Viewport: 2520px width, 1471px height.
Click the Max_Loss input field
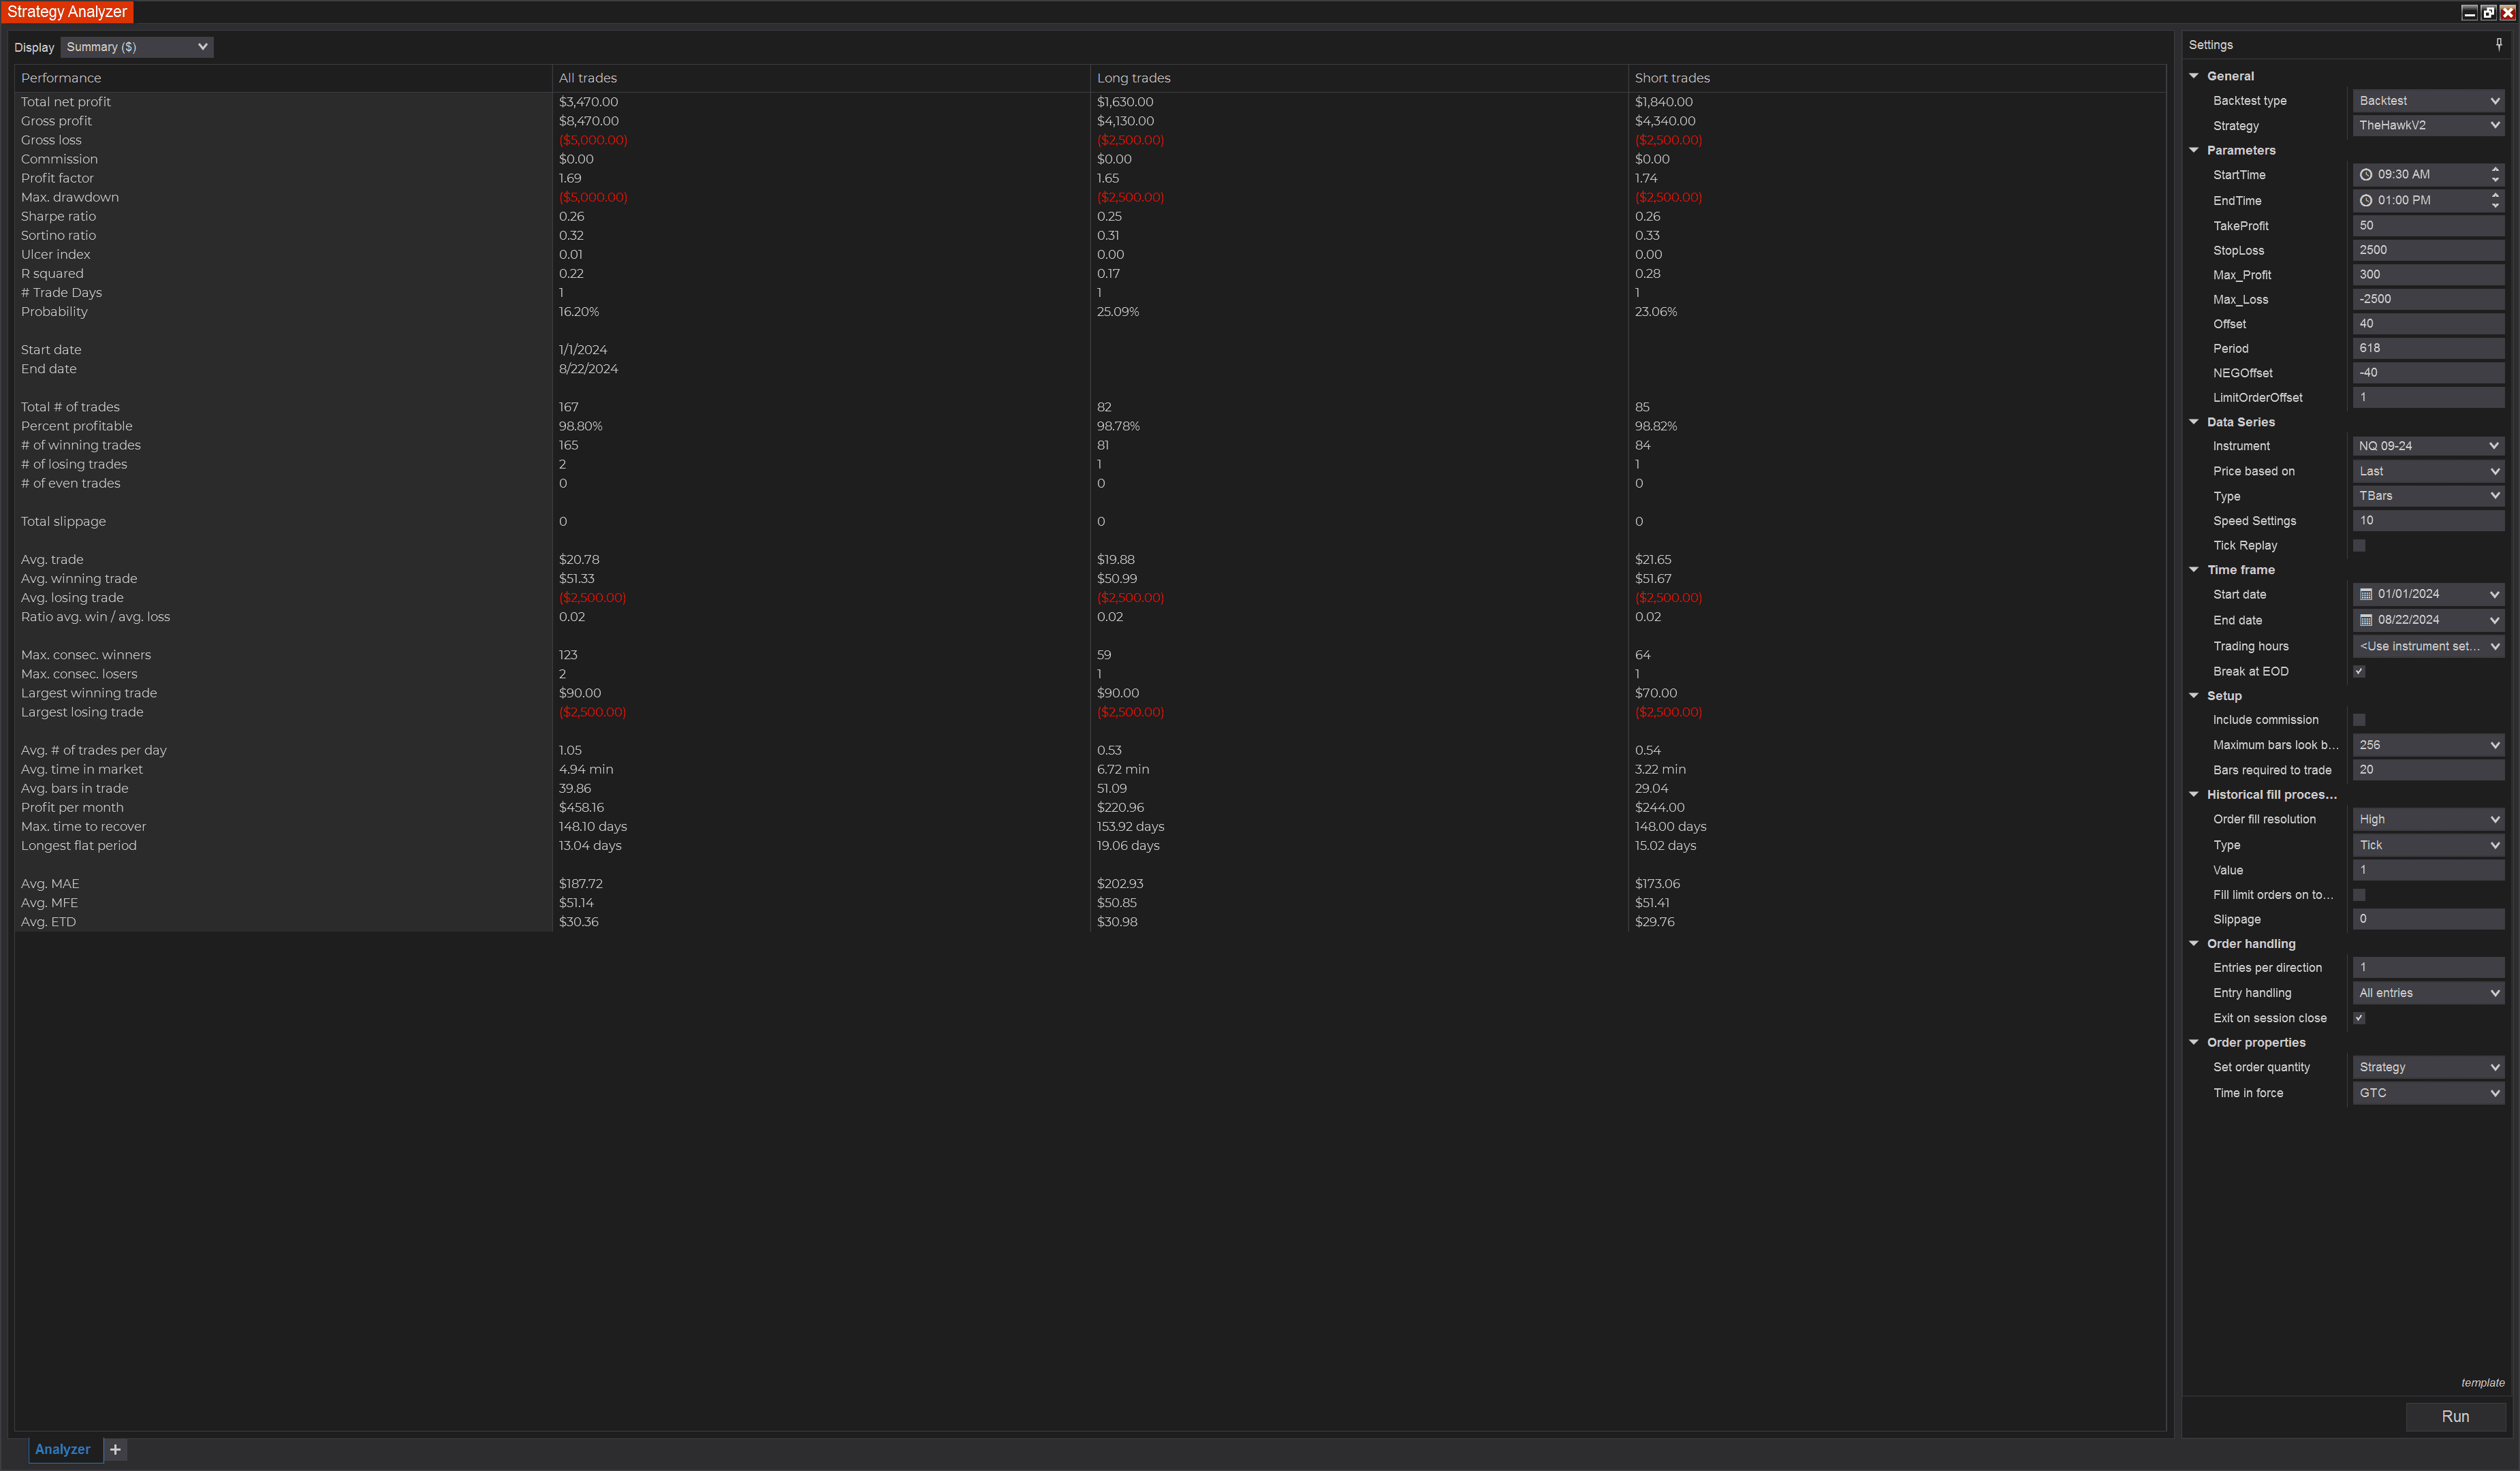pos(2428,299)
